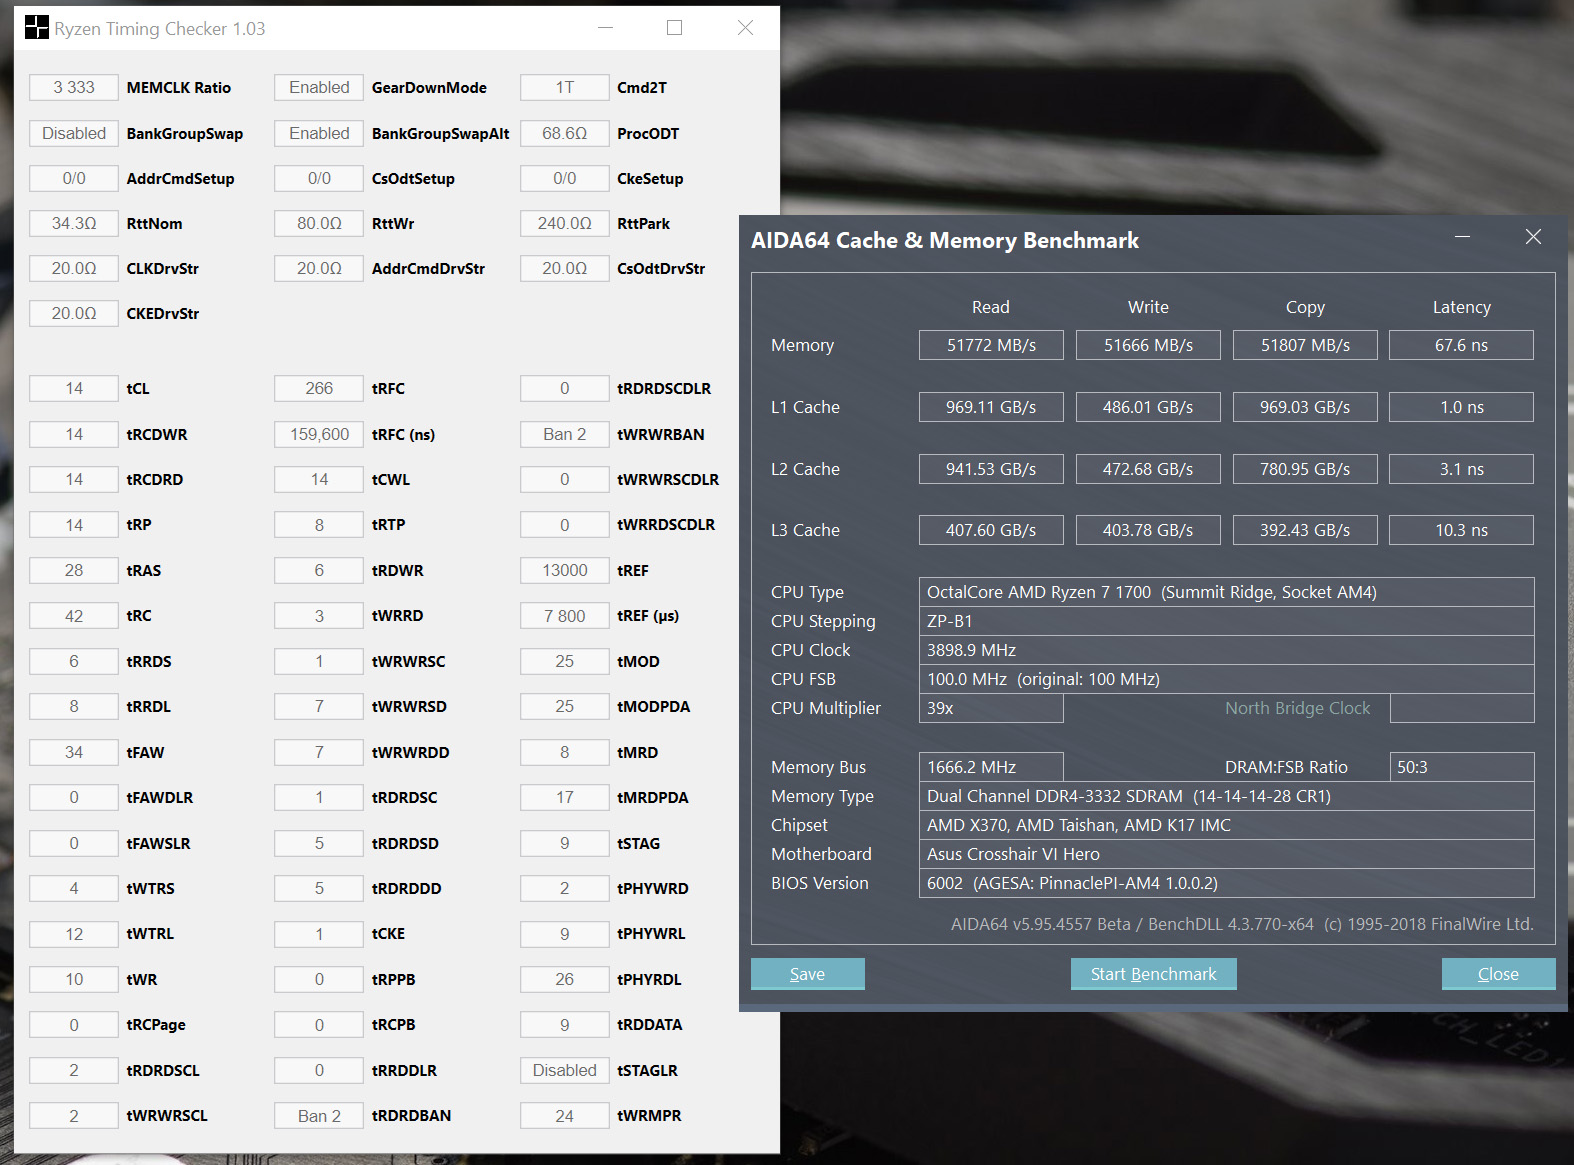Click the tRDRDBAN Ban 2 field
The image size is (1574, 1165).
(x=319, y=1116)
